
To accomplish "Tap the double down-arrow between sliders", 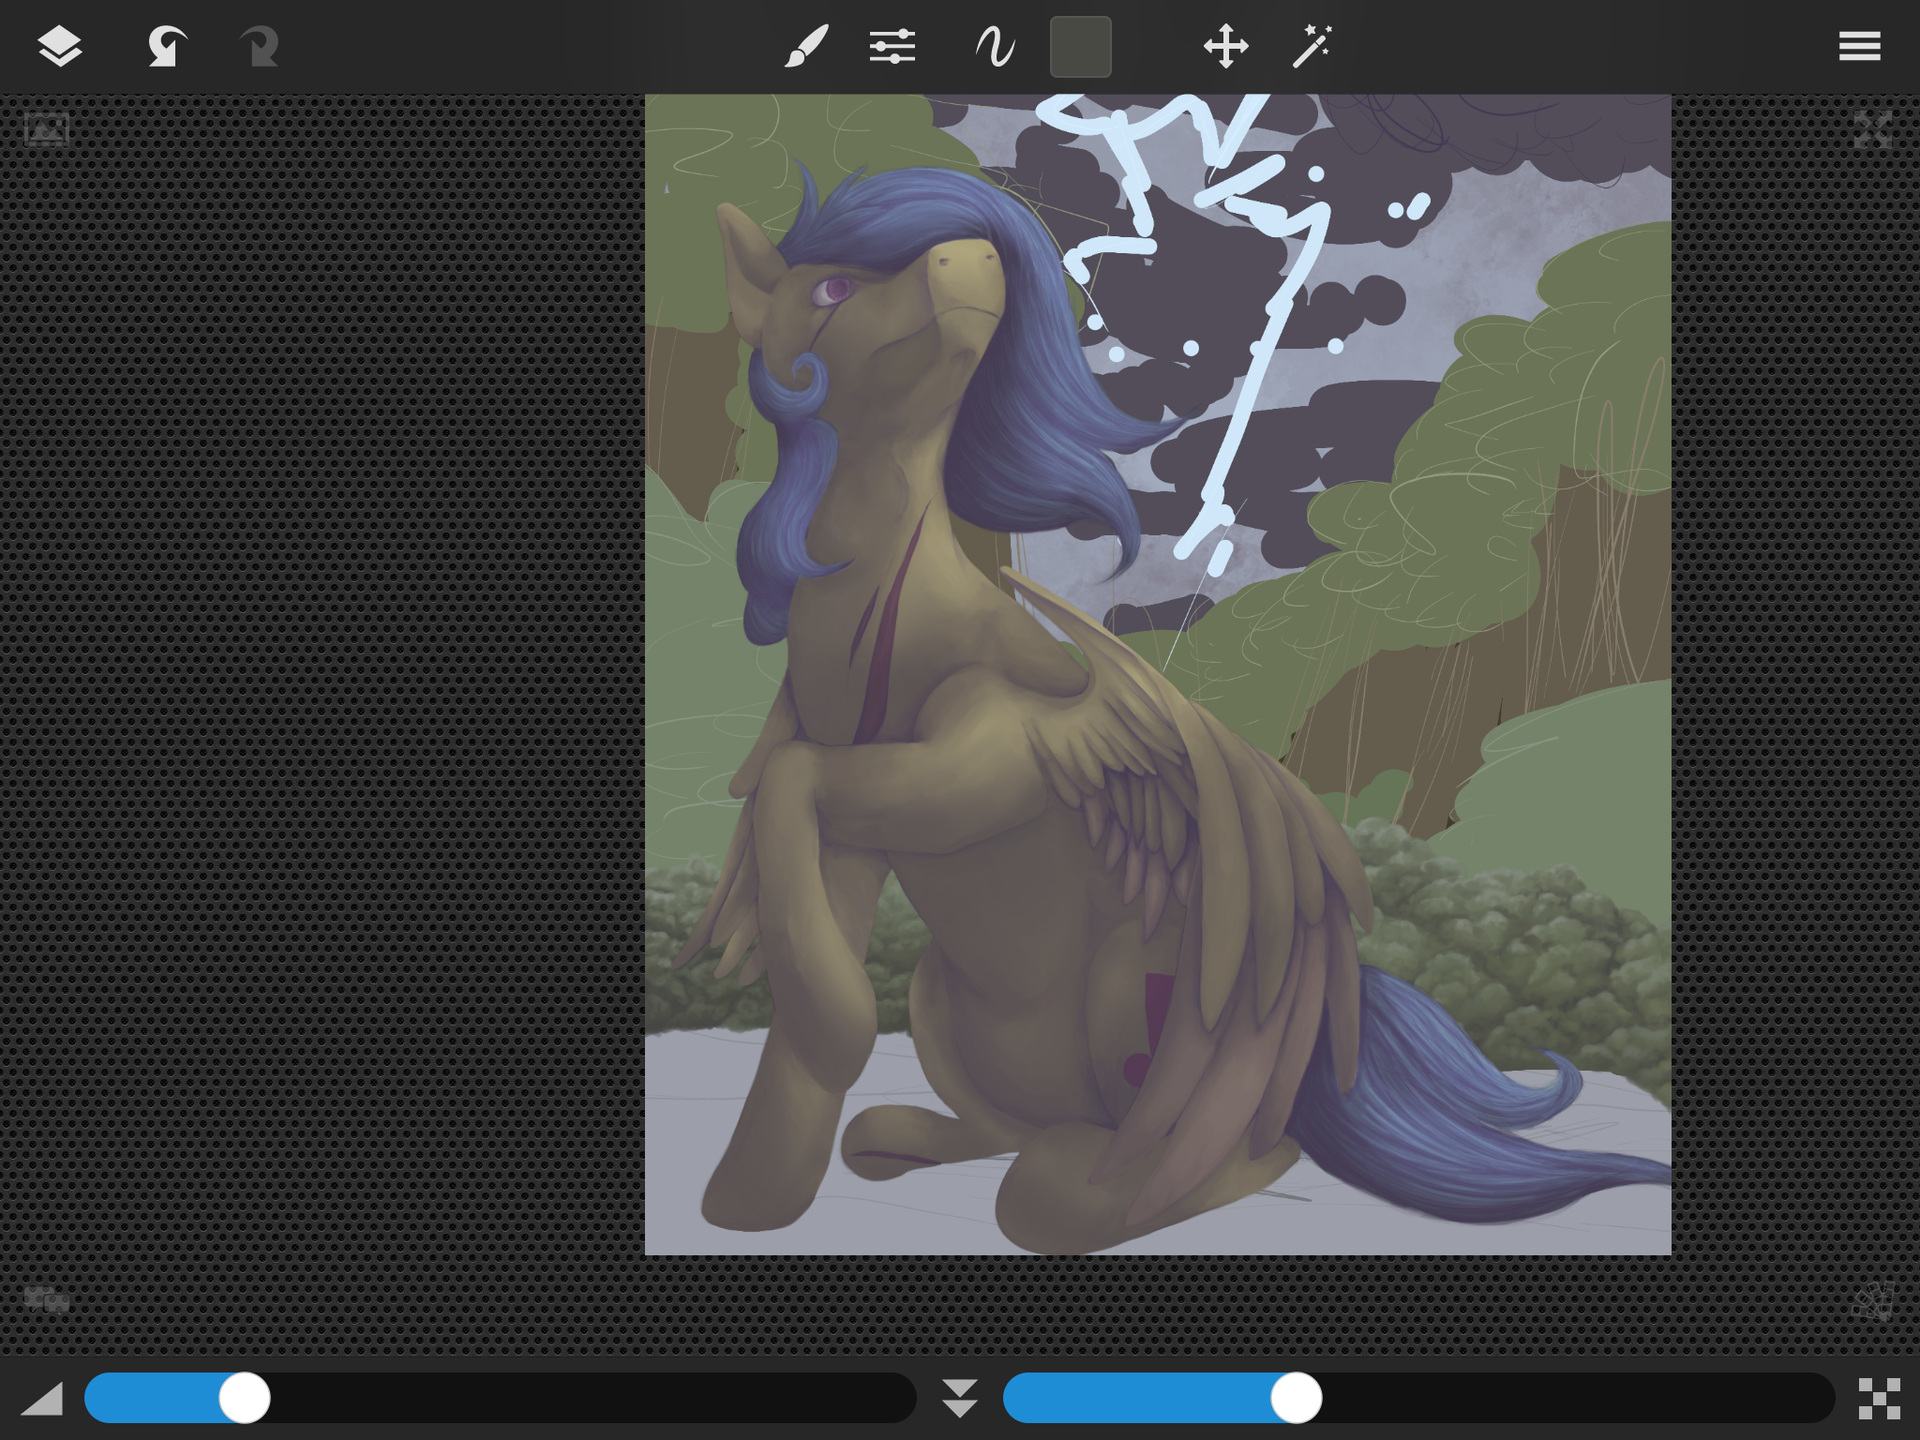I will [x=959, y=1398].
